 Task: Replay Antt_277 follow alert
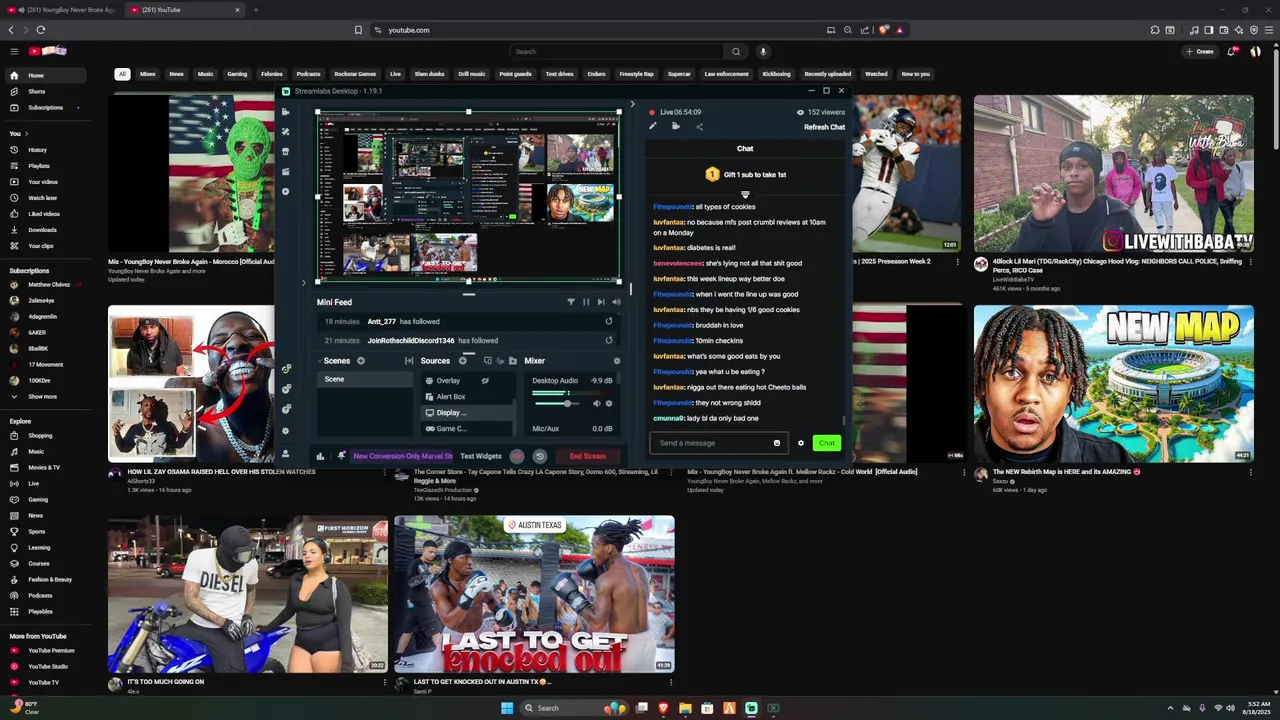[x=608, y=322]
